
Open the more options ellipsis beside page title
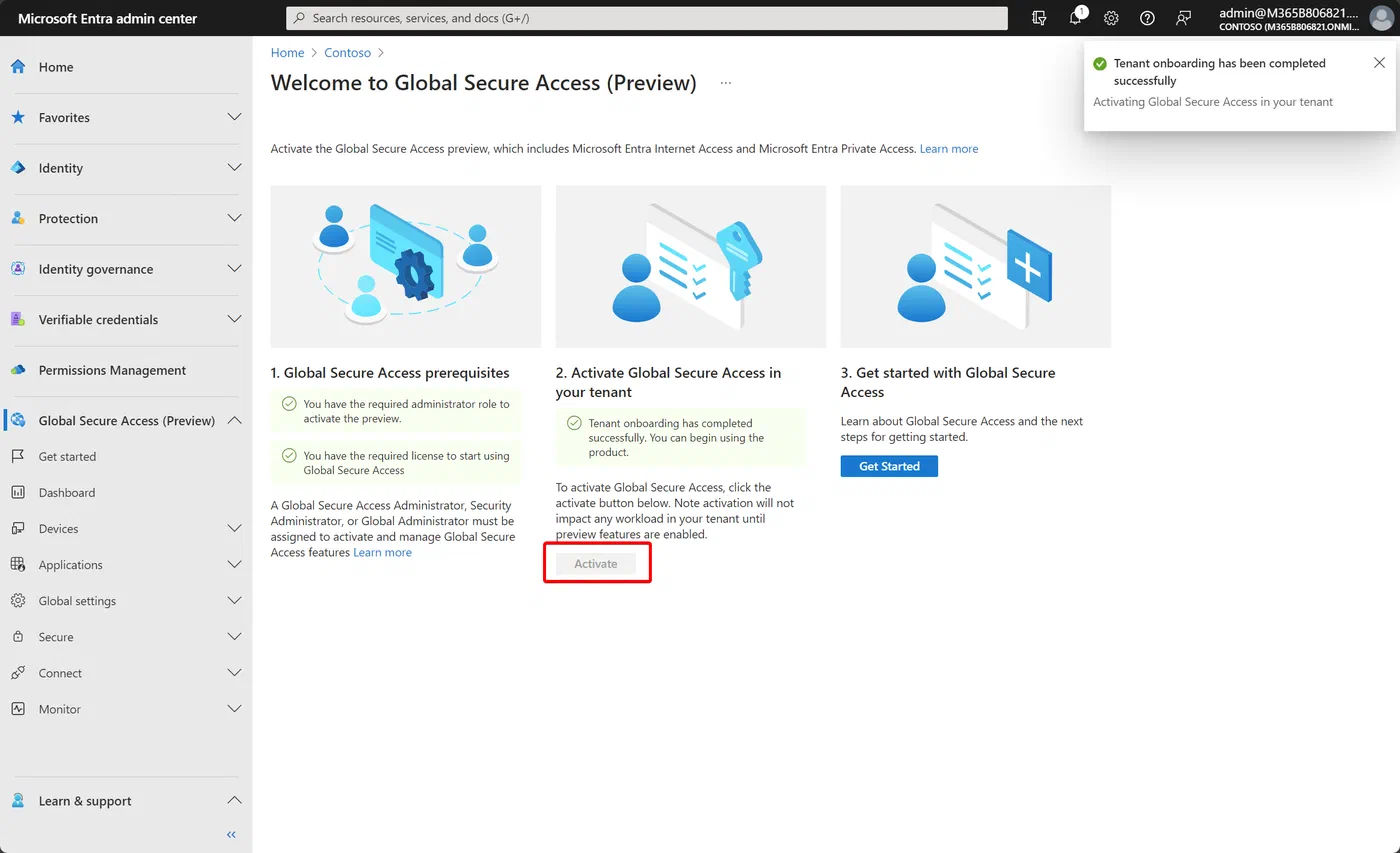pyautogui.click(x=726, y=83)
